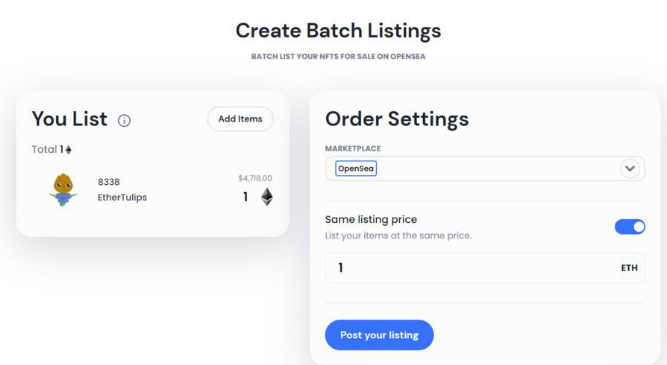Screen dimensions: 667x365
Task: Click the You List heading
Action: [x=69, y=119]
